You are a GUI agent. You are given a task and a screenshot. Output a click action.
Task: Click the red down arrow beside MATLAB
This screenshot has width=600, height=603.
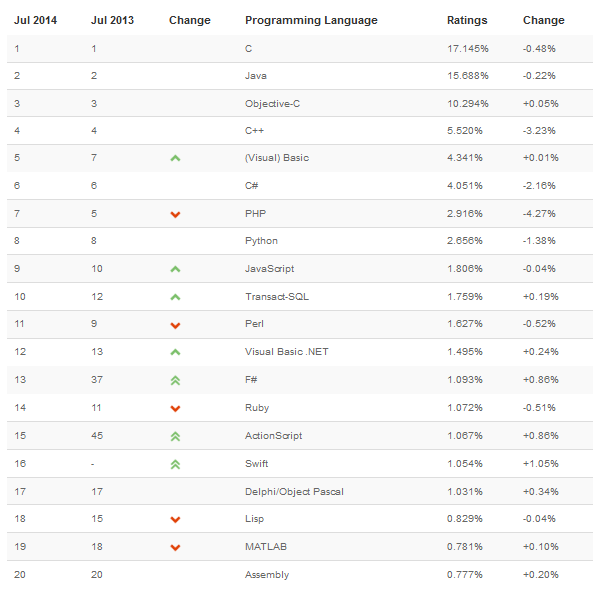coord(175,547)
